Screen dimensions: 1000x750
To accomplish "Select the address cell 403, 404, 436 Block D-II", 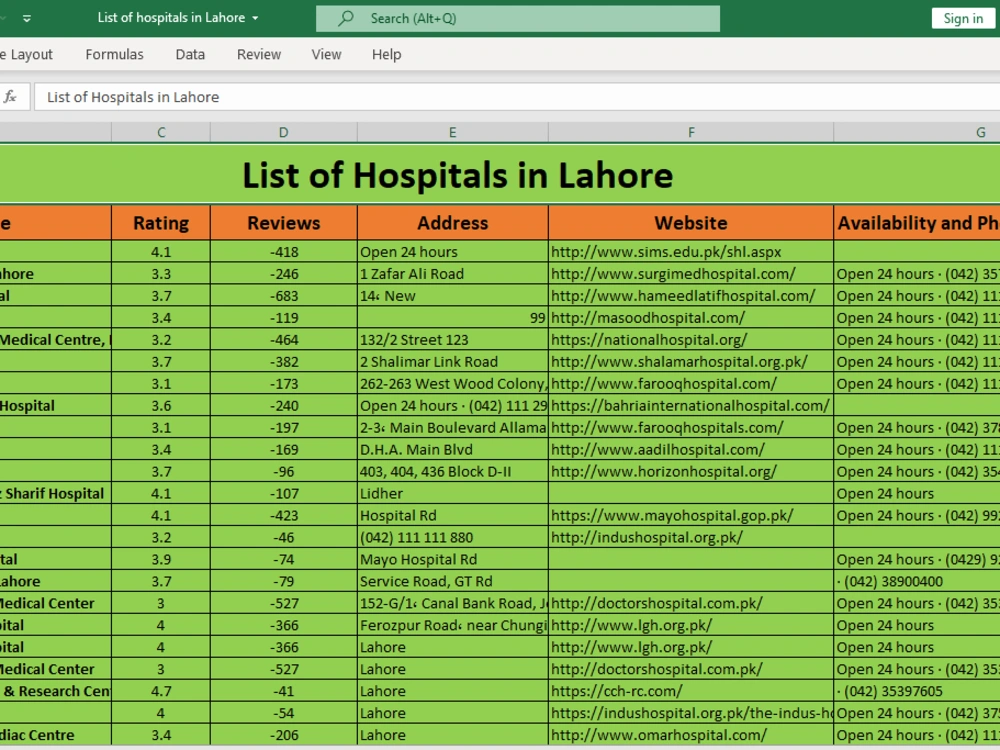I will coord(452,471).
